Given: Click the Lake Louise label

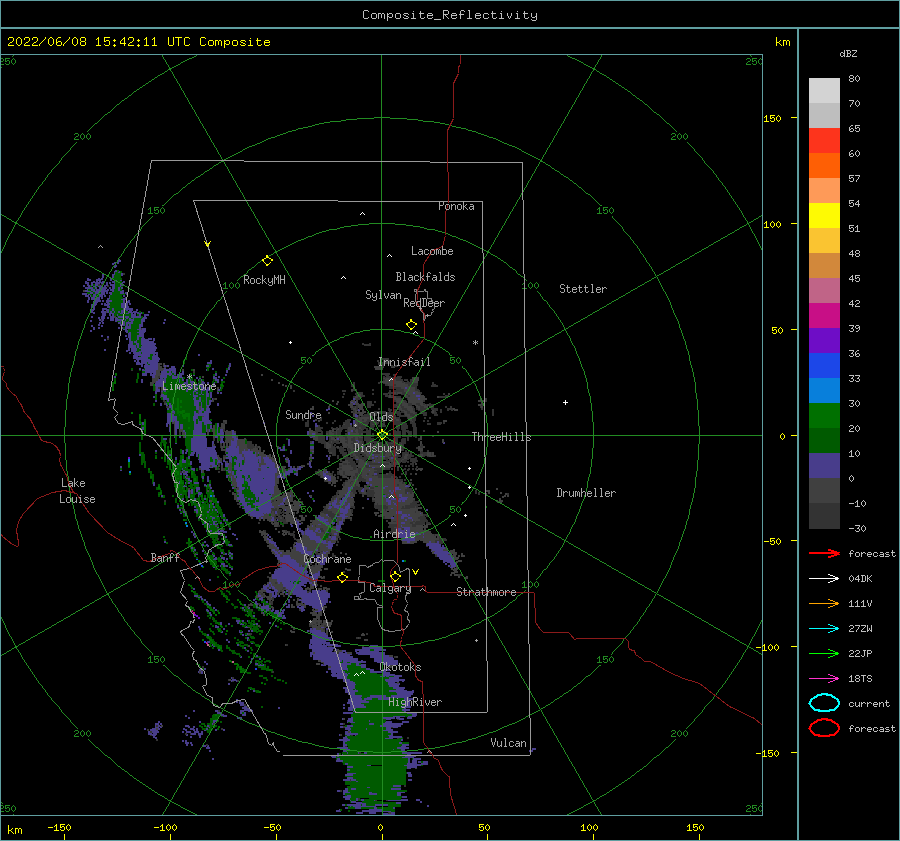Looking at the screenshot, I should 77,491.
